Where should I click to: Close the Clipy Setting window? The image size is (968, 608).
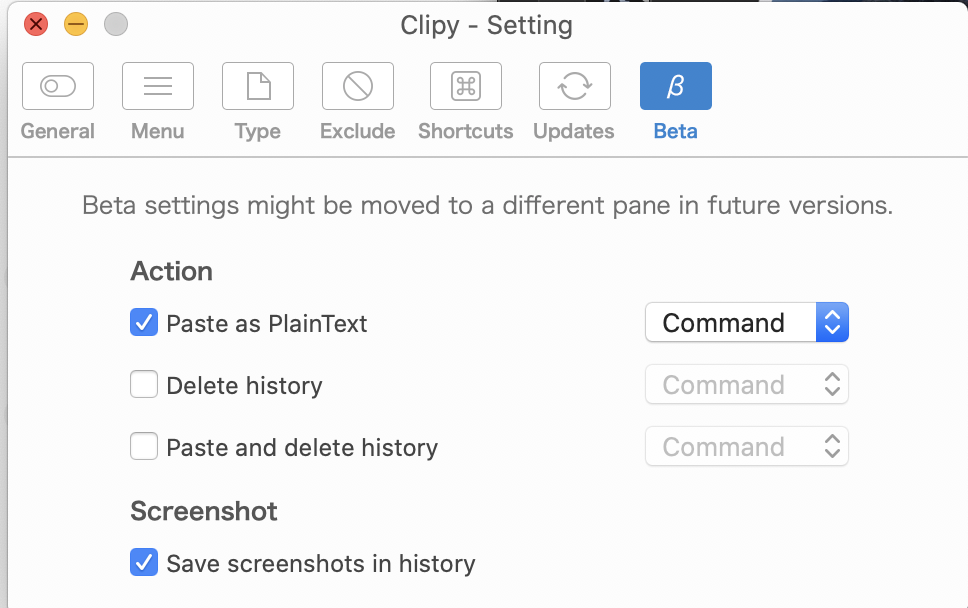tap(36, 24)
